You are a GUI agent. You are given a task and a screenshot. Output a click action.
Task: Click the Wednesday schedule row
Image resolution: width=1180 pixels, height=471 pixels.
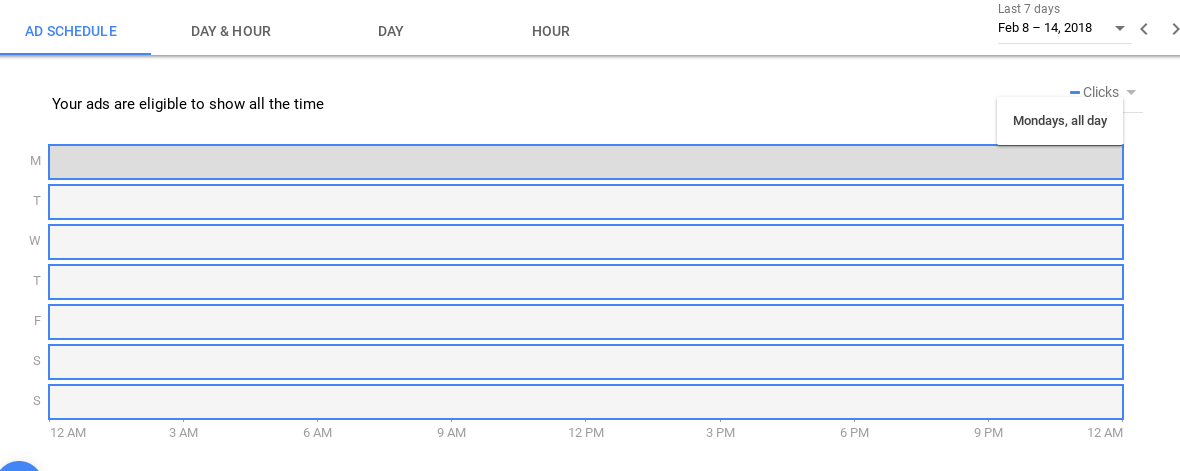click(x=585, y=242)
